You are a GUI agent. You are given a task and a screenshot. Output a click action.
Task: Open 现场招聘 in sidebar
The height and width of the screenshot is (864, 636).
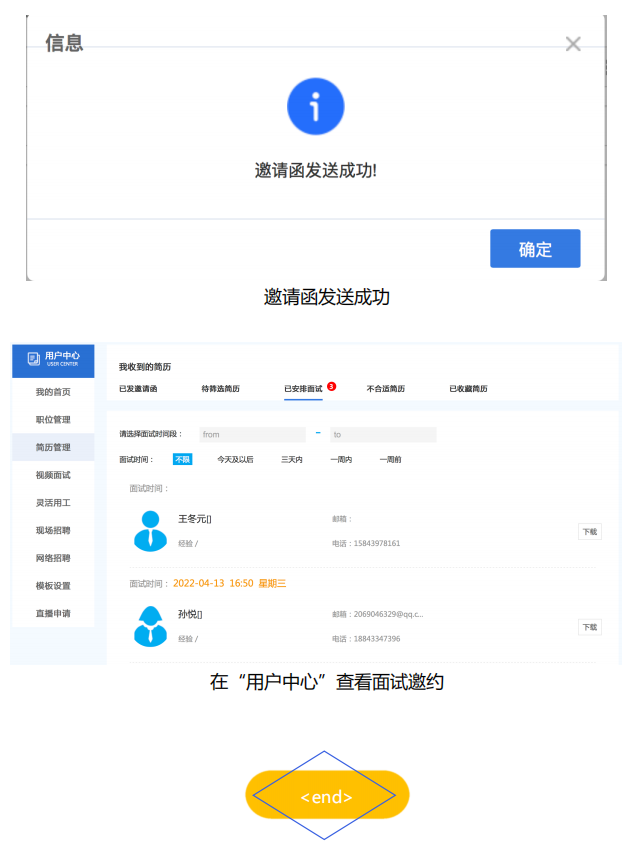53,530
